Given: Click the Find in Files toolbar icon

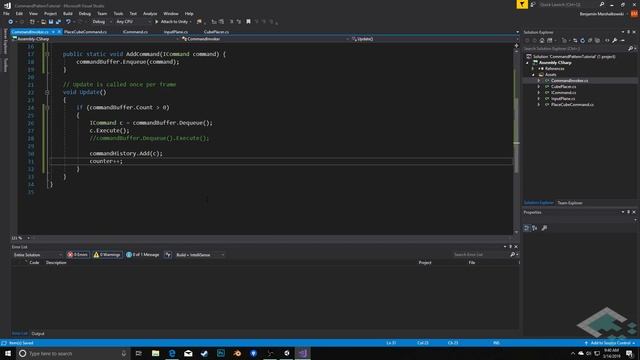Looking at the screenshot, I should 199,22.
